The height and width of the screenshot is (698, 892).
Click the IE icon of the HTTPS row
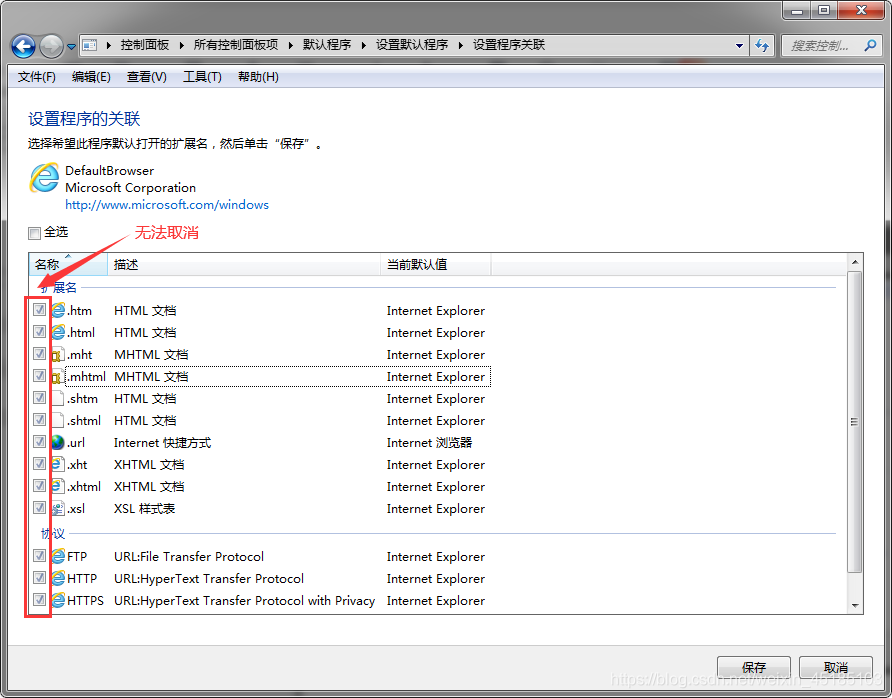[58, 600]
